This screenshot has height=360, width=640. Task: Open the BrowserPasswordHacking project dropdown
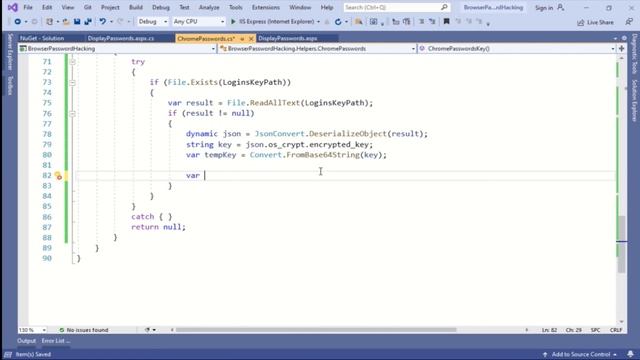(x=118, y=49)
